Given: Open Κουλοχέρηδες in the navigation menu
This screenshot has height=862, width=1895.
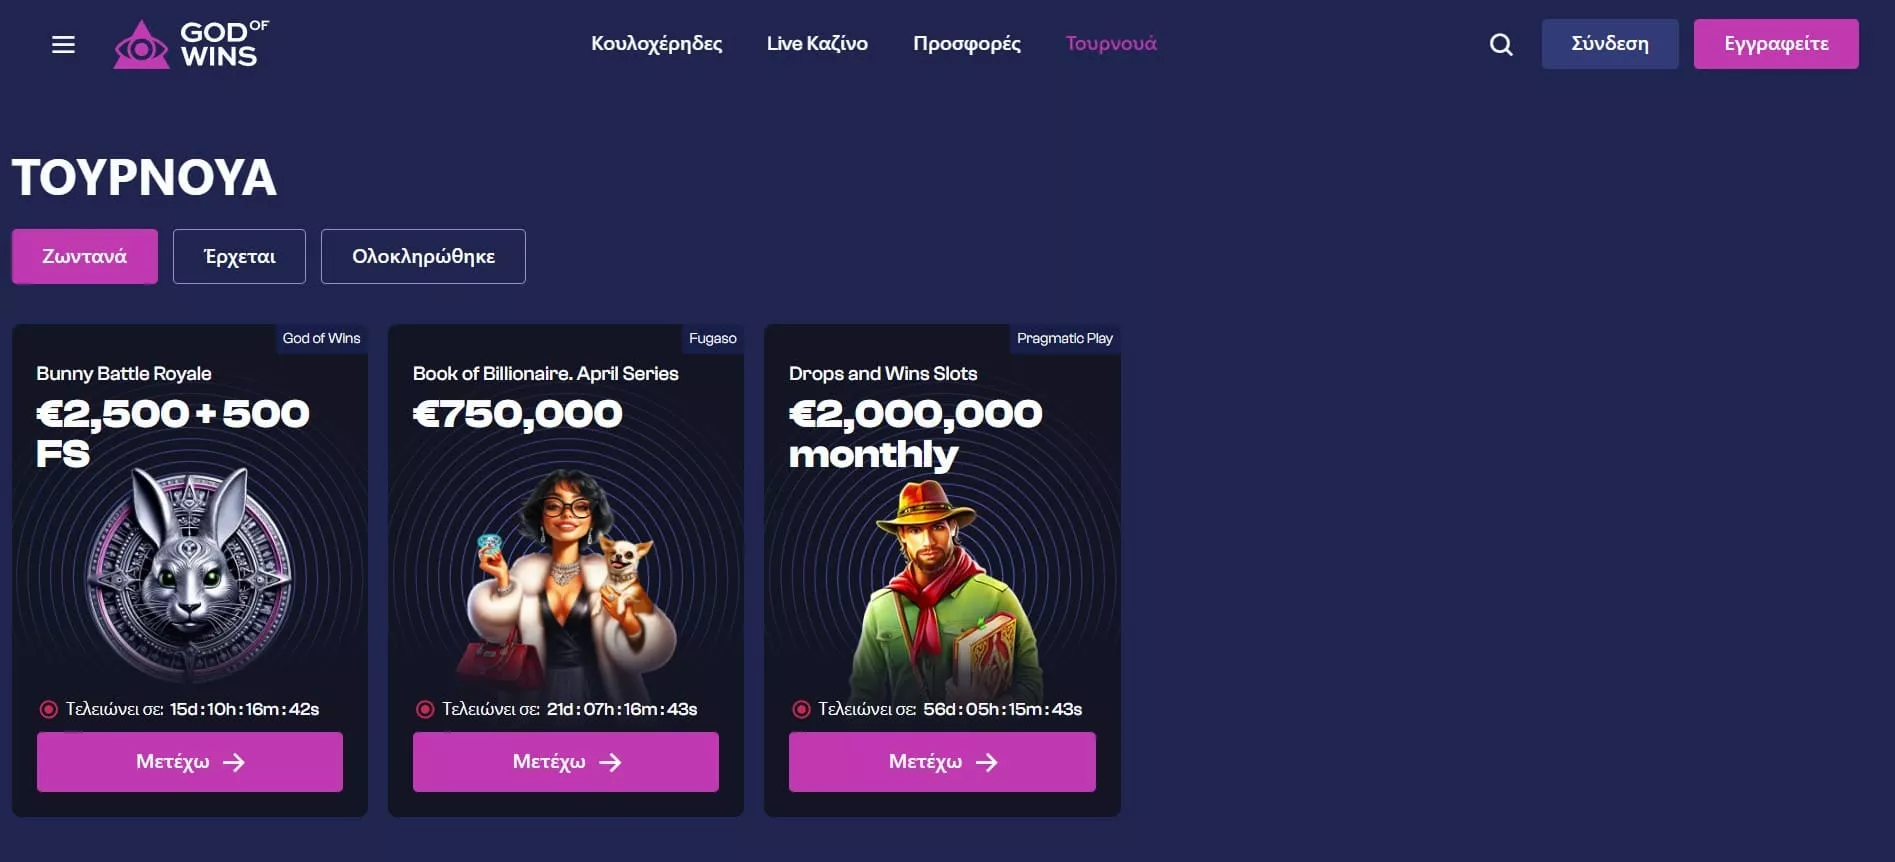Looking at the screenshot, I should pos(656,44).
